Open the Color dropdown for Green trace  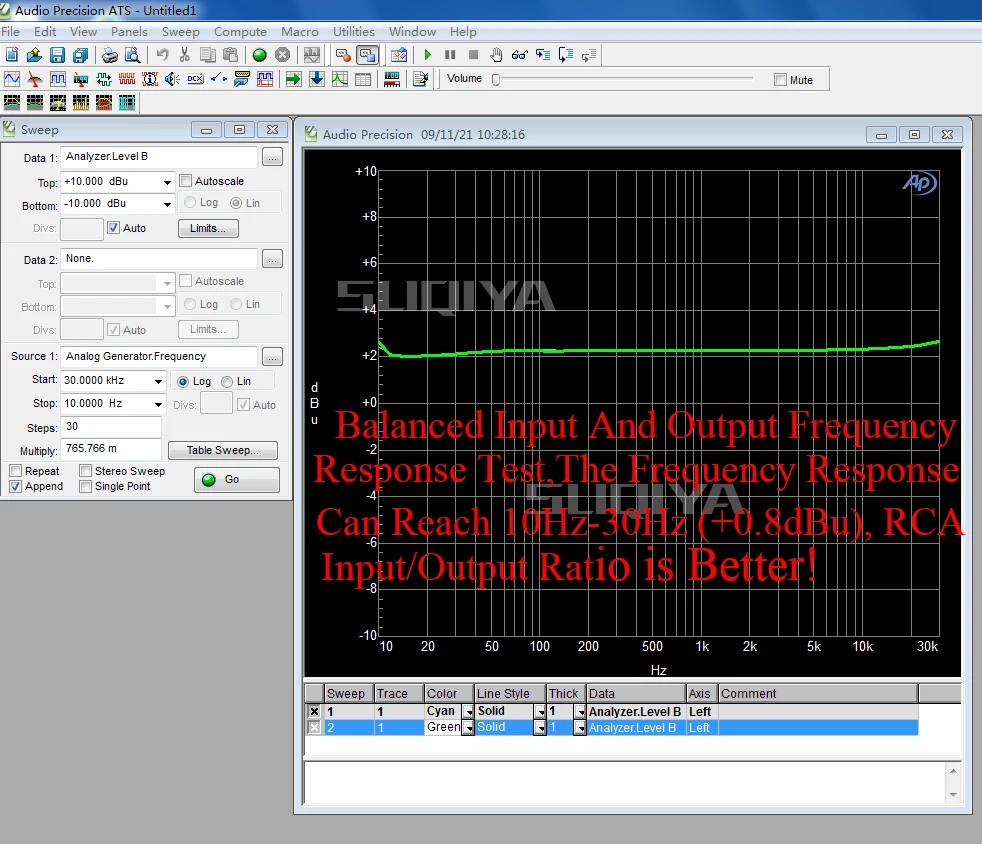(467, 728)
